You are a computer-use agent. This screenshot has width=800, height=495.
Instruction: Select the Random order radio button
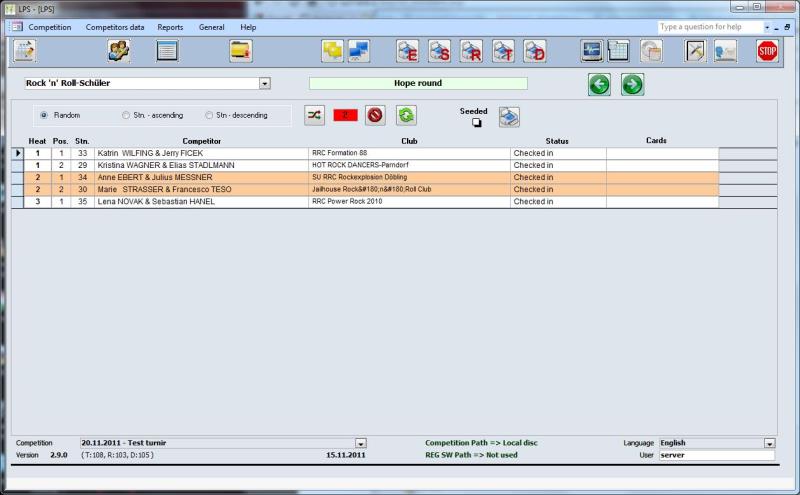pos(44,115)
